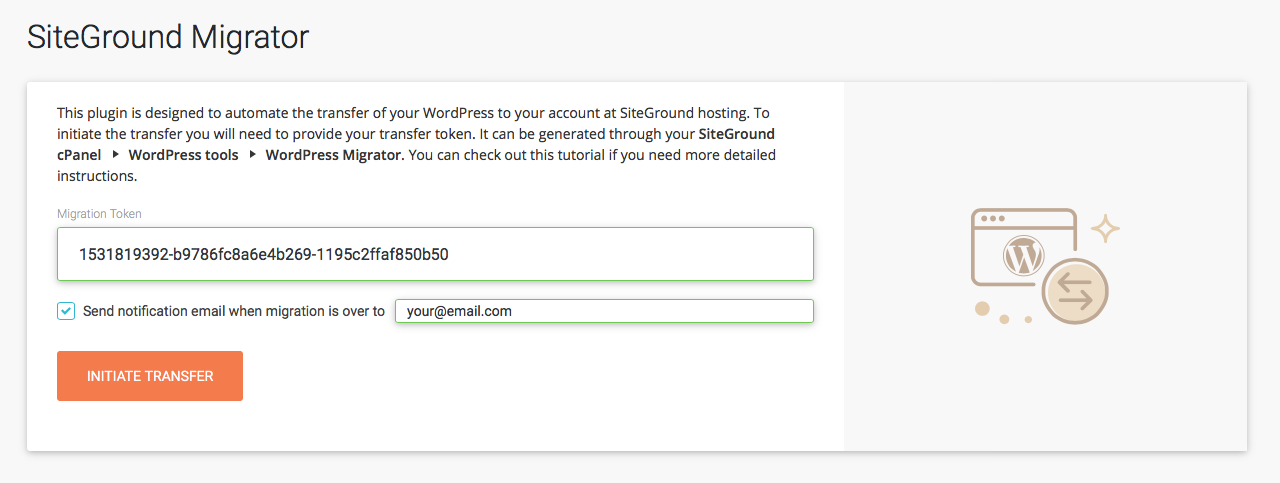This screenshot has height=483, width=1280.
Task: Click the 'WordPress tools' breadcrumb text
Action: coord(183,155)
